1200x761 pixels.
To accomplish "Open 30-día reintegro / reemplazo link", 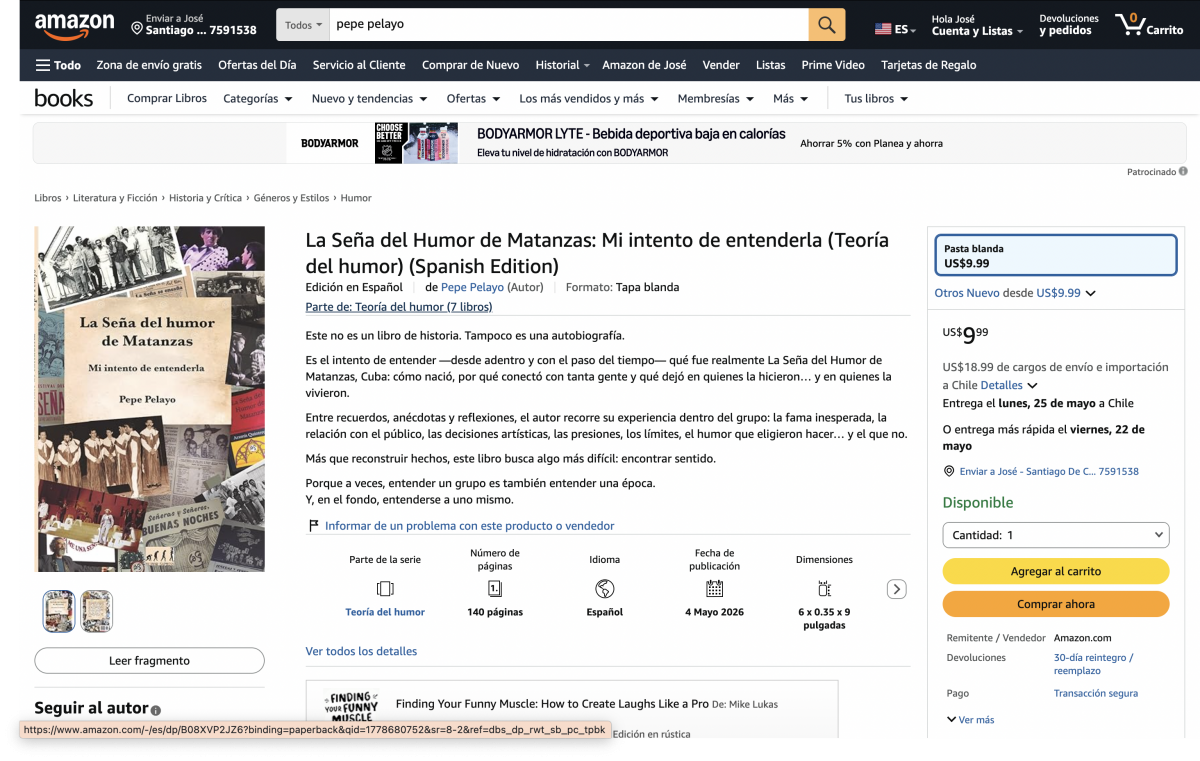I will (x=1091, y=664).
